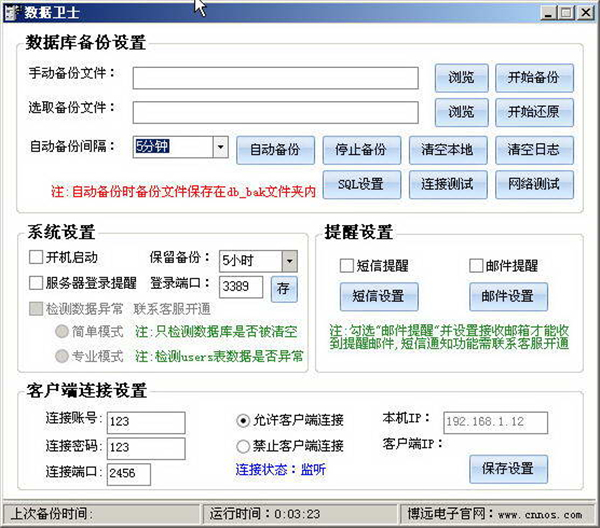The height and width of the screenshot is (528, 600).
Task: Select 禁止客户端连接 radio button
Action: 243,446
